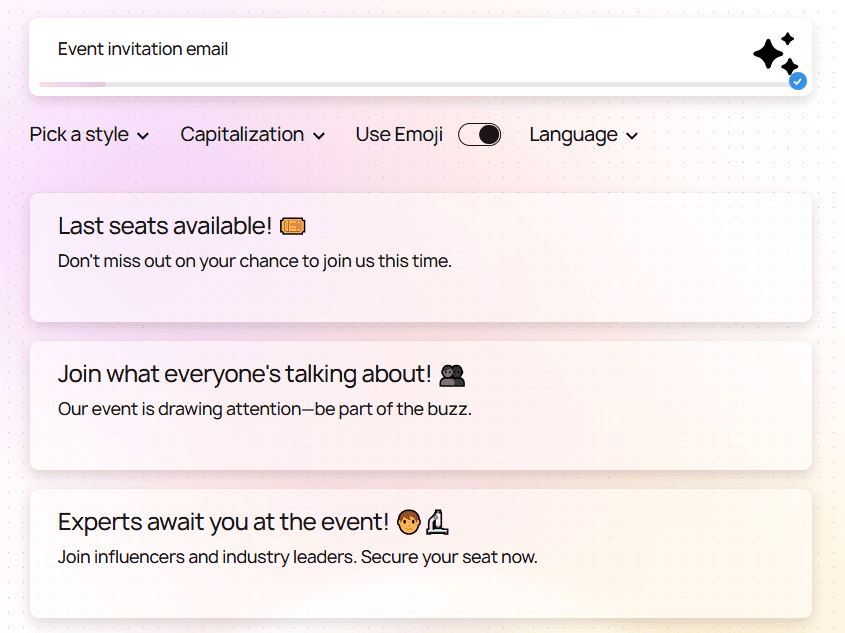This screenshot has width=845, height=633.
Task: Click the Don't miss out description text
Action: (x=253, y=260)
